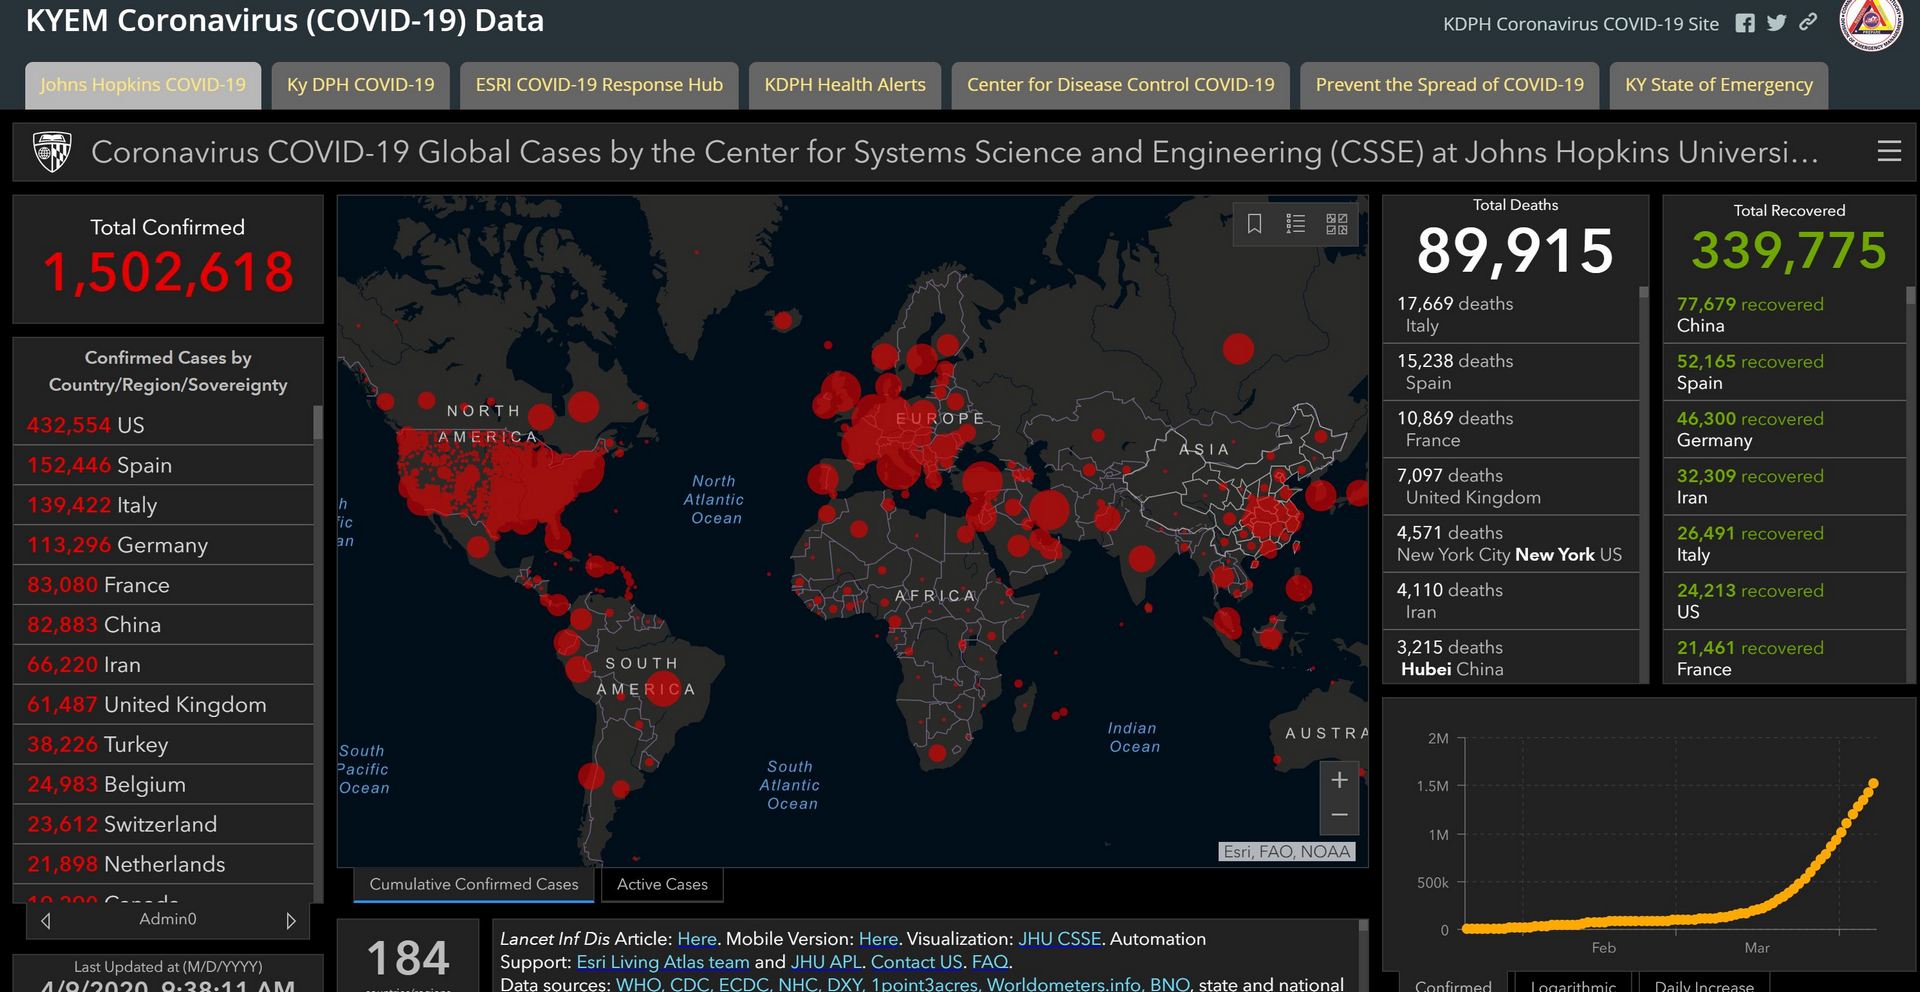Click the copy link chain icon
The height and width of the screenshot is (992, 1920).
1808,22
